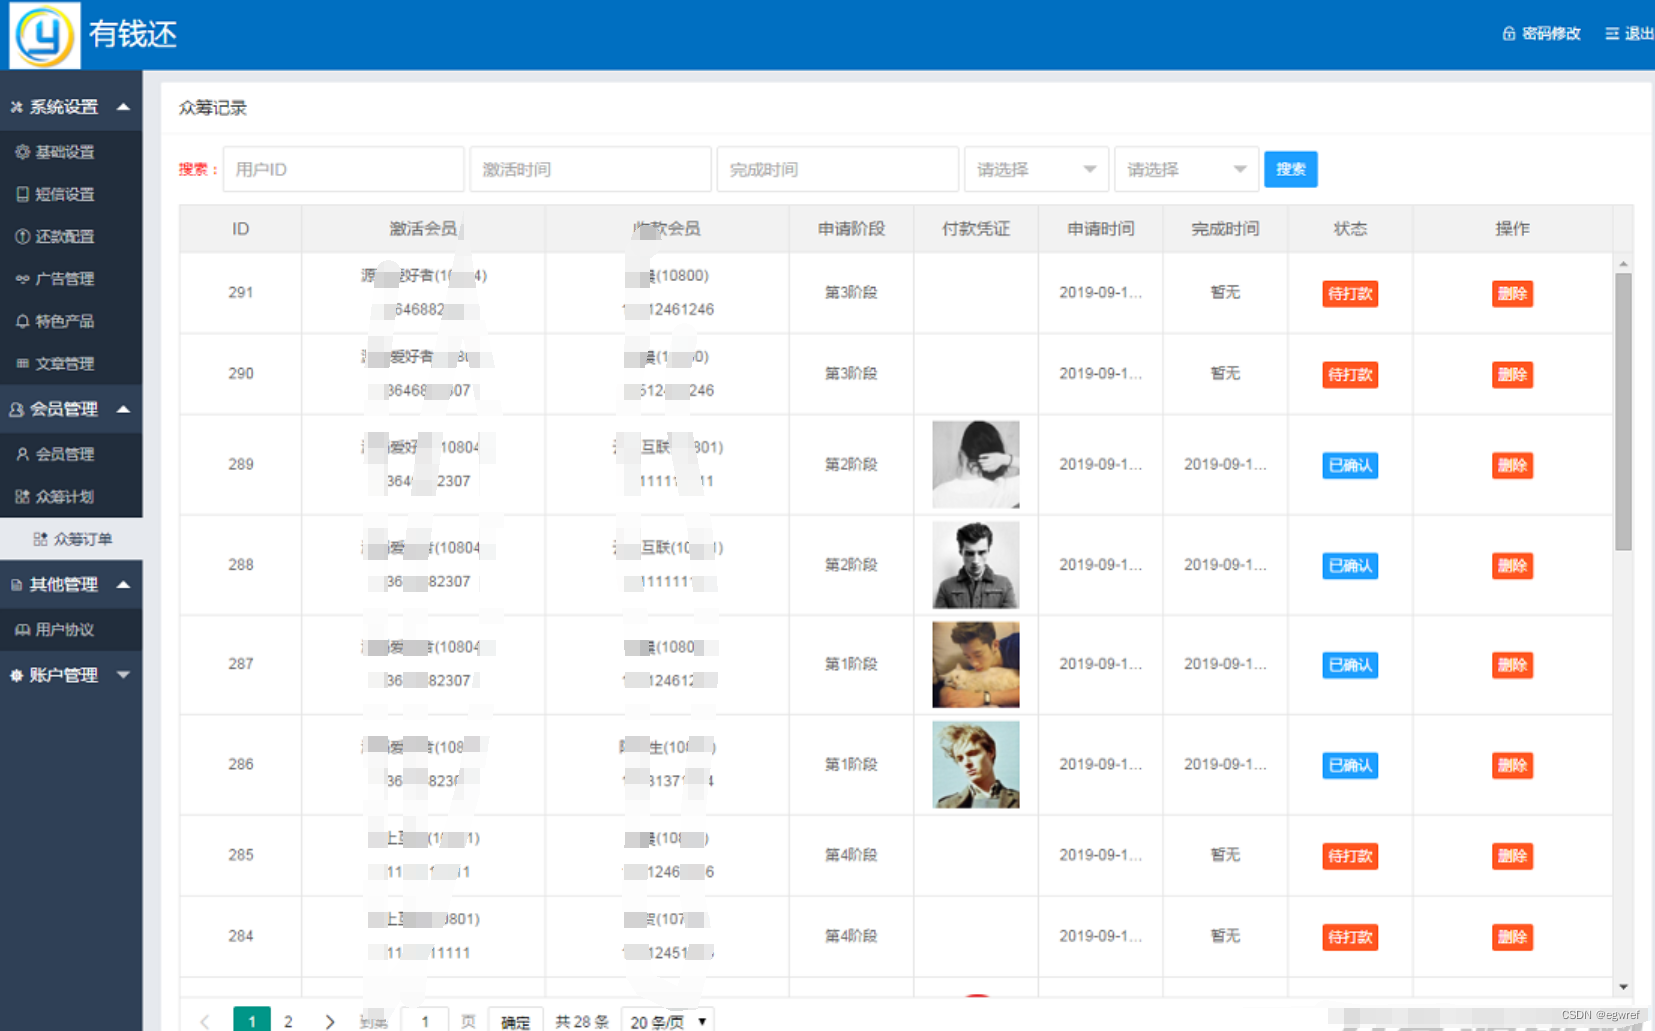Image resolution: width=1655 pixels, height=1031 pixels.
Task: Open 短信设置 in the sidebar
Action: [65, 194]
